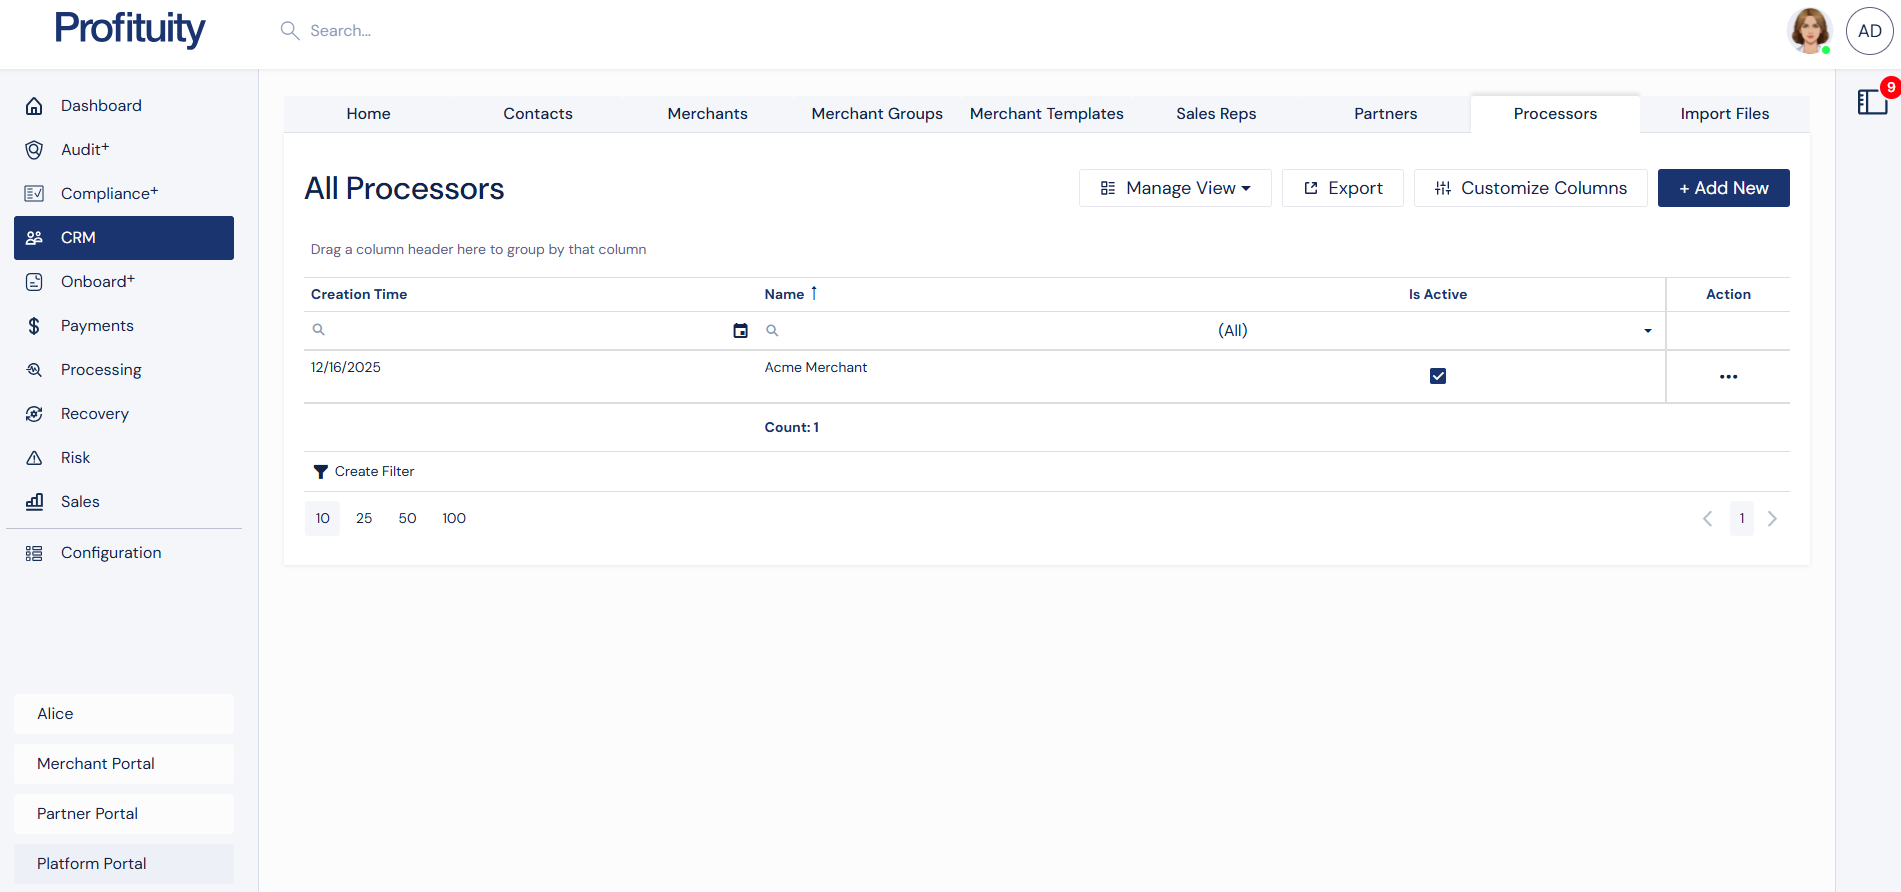This screenshot has width=1901, height=892.
Task: Set page size to 25 rows
Action: 364,518
